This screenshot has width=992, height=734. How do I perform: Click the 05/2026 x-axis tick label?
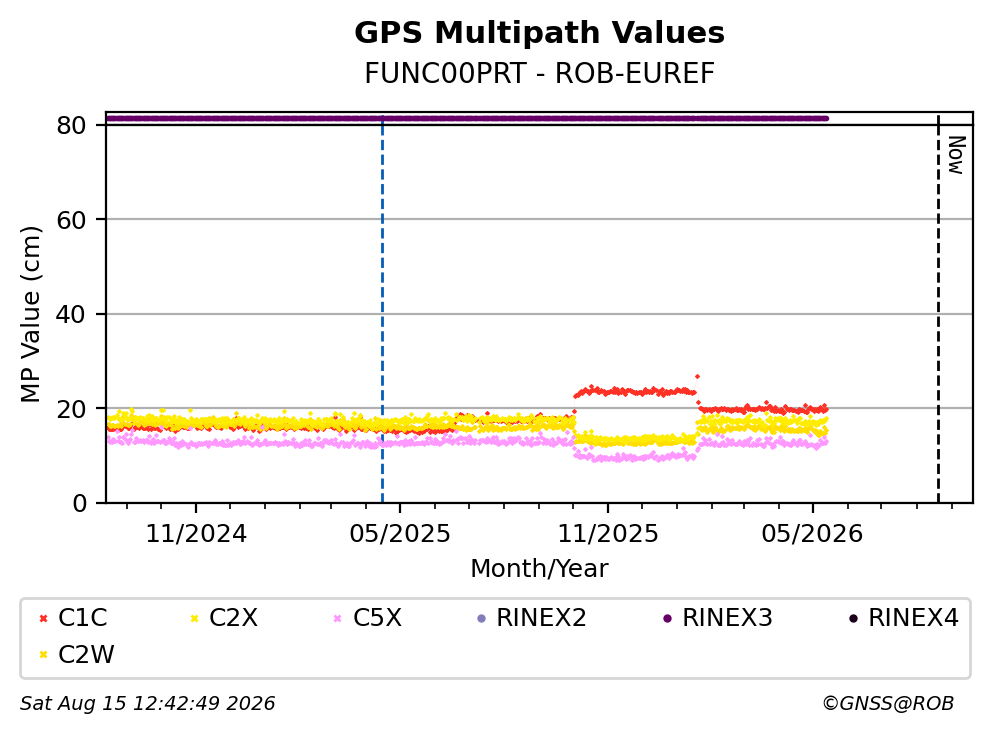point(812,534)
